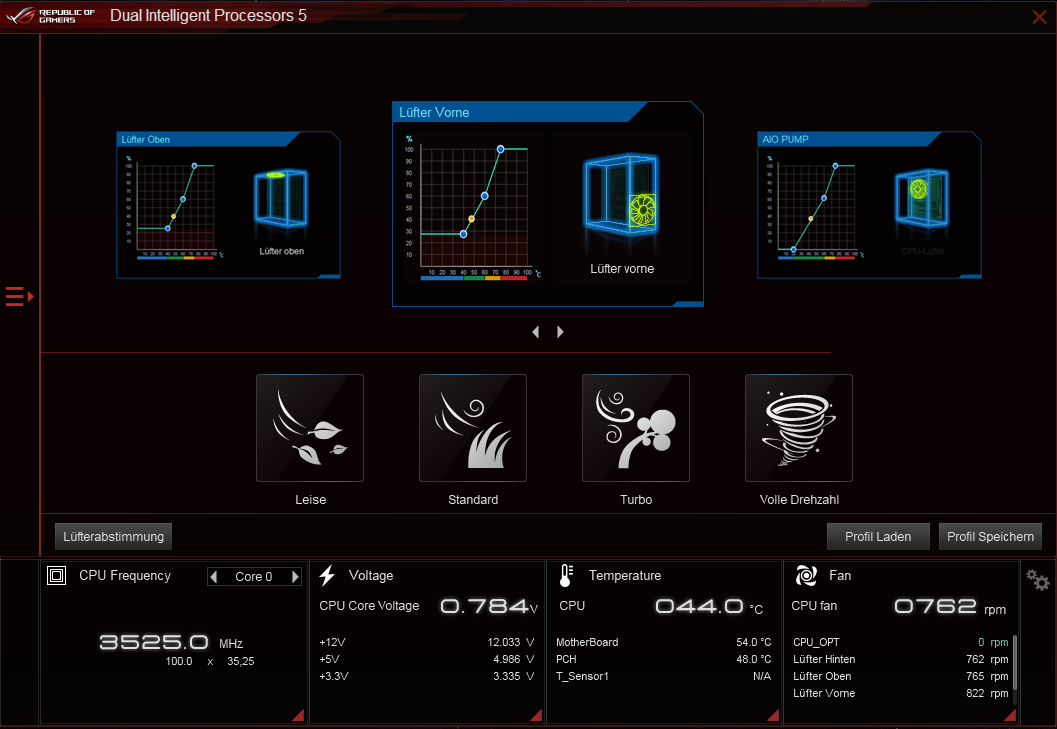Screen dimensions: 1057x729
Task: Click the CPU_OPT fan row
Action: pos(901,642)
